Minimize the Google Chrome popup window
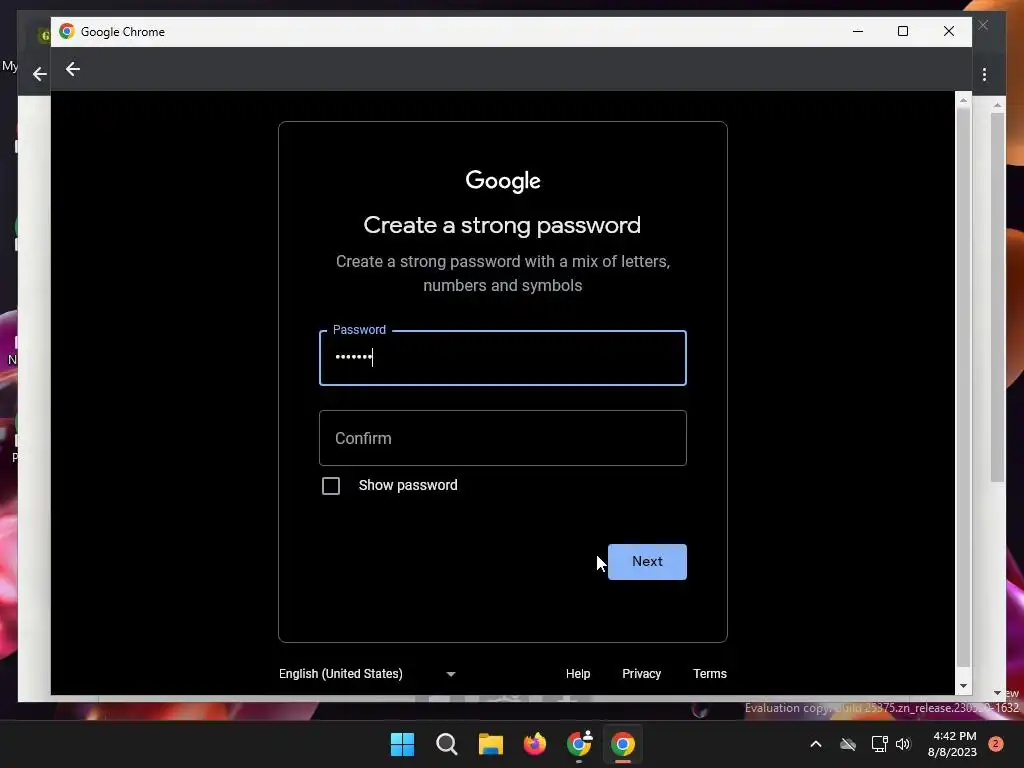1024x768 pixels. click(x=858, y=31)
